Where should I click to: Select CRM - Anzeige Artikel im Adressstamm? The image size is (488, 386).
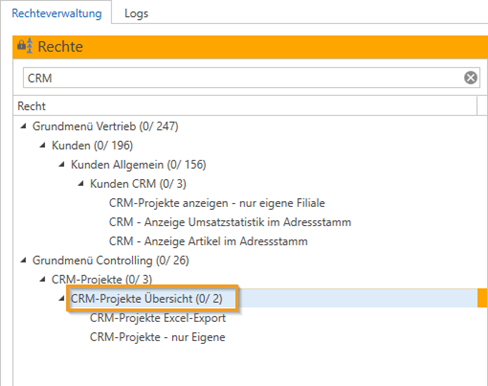click(208, 241)
